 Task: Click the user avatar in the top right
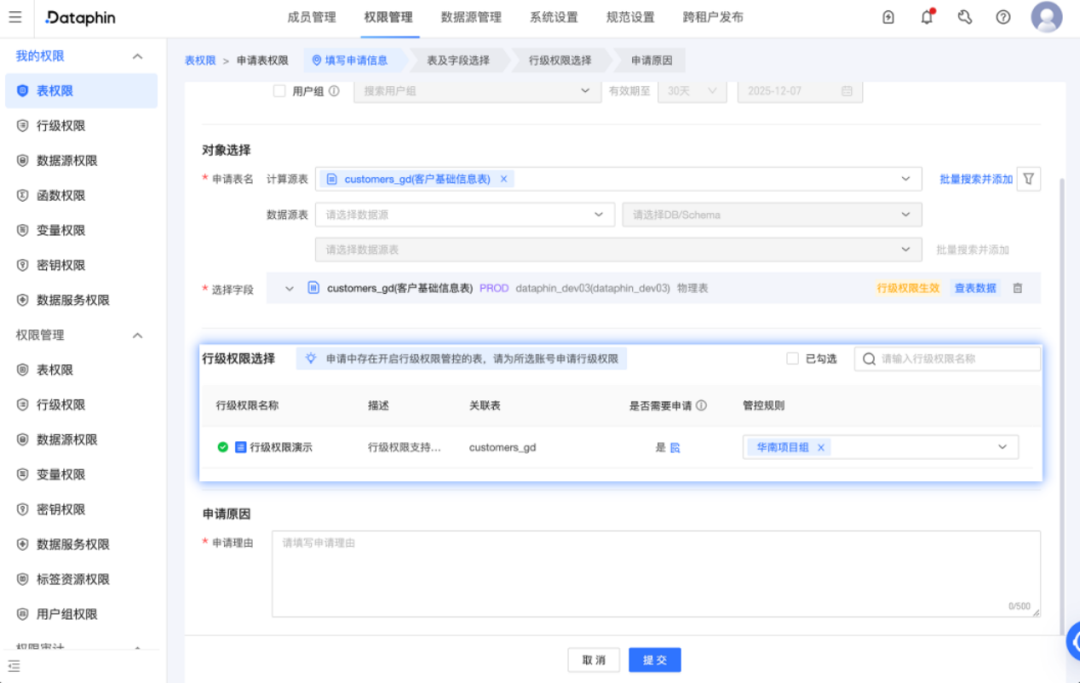coord(1046,17)
